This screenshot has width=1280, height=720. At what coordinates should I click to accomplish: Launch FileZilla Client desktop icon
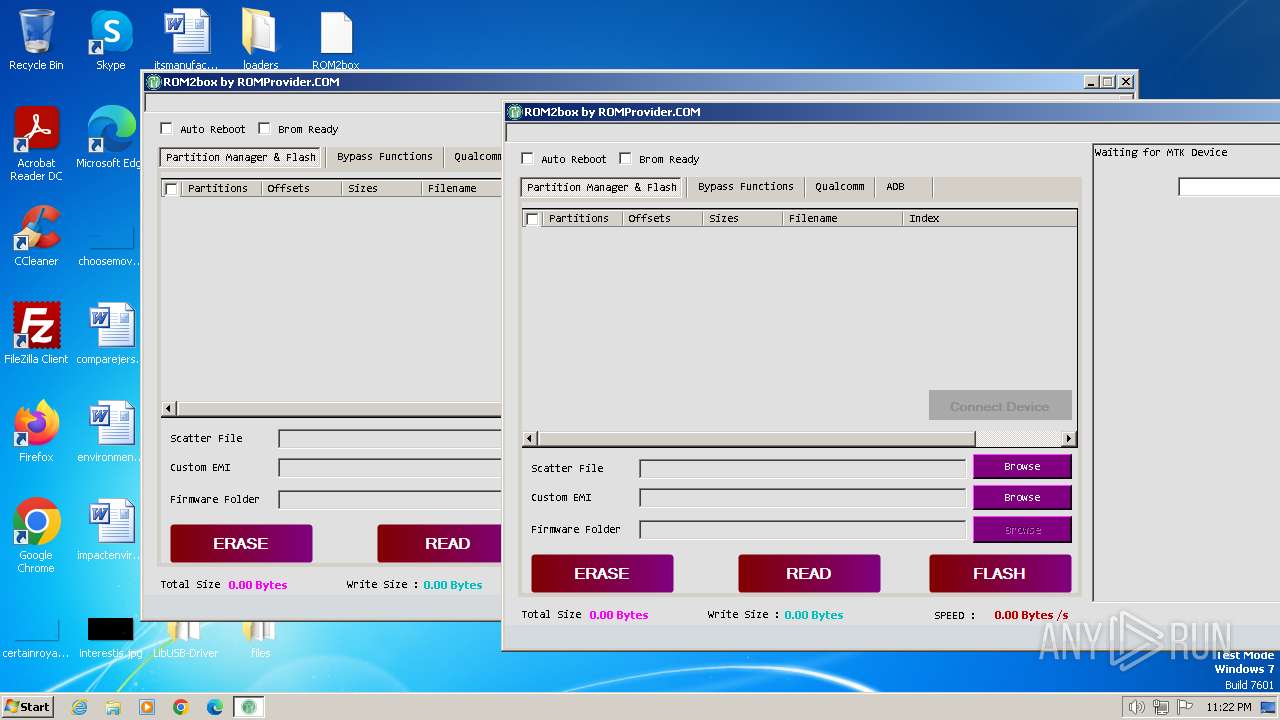click(36, 334)
